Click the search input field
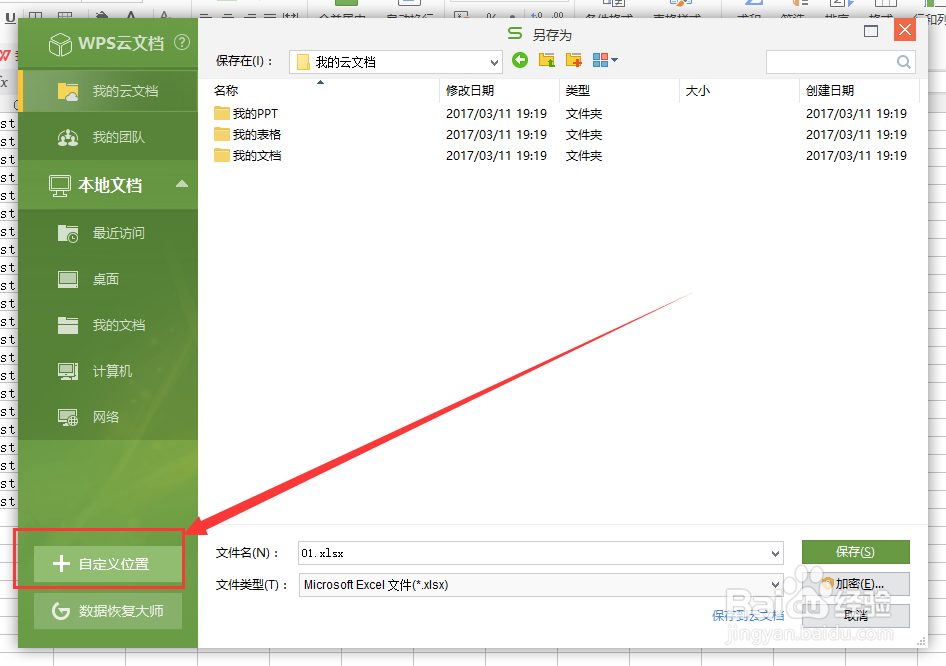The width and height of the screenshot is (946, 666). (x=830, y=62)
